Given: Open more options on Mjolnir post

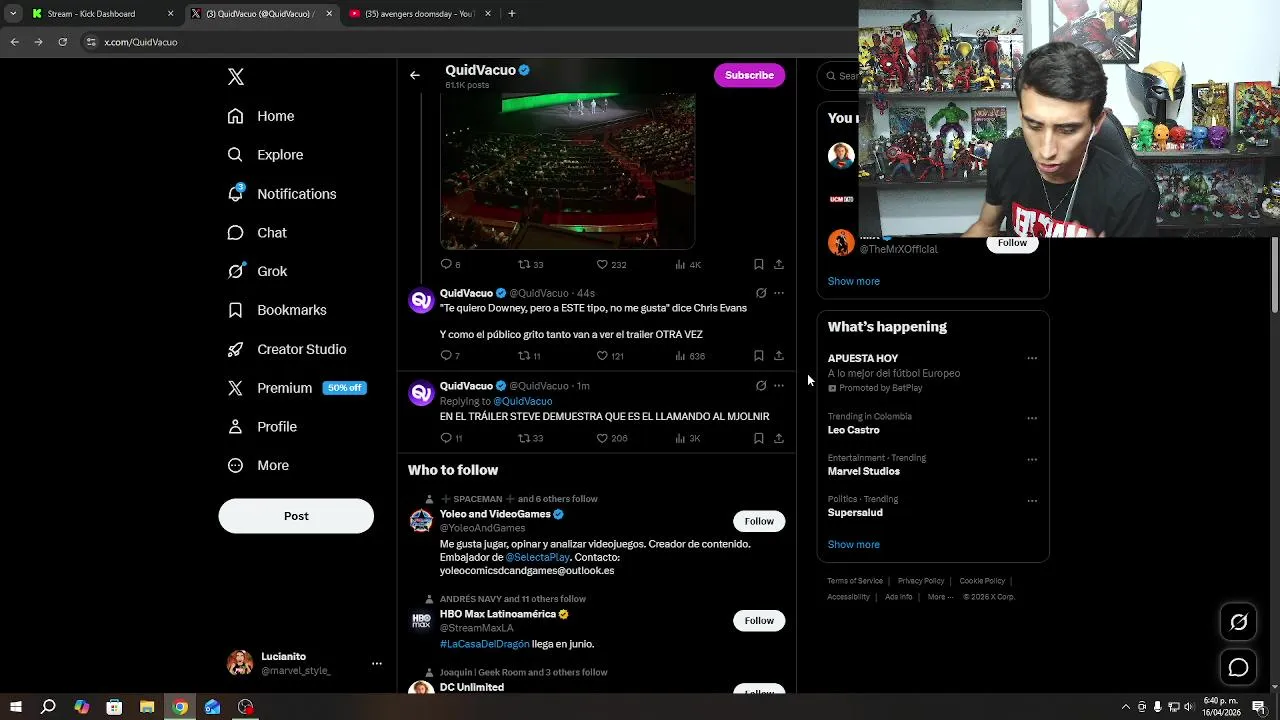Looking at the screenshot, I should click(779, 385).
